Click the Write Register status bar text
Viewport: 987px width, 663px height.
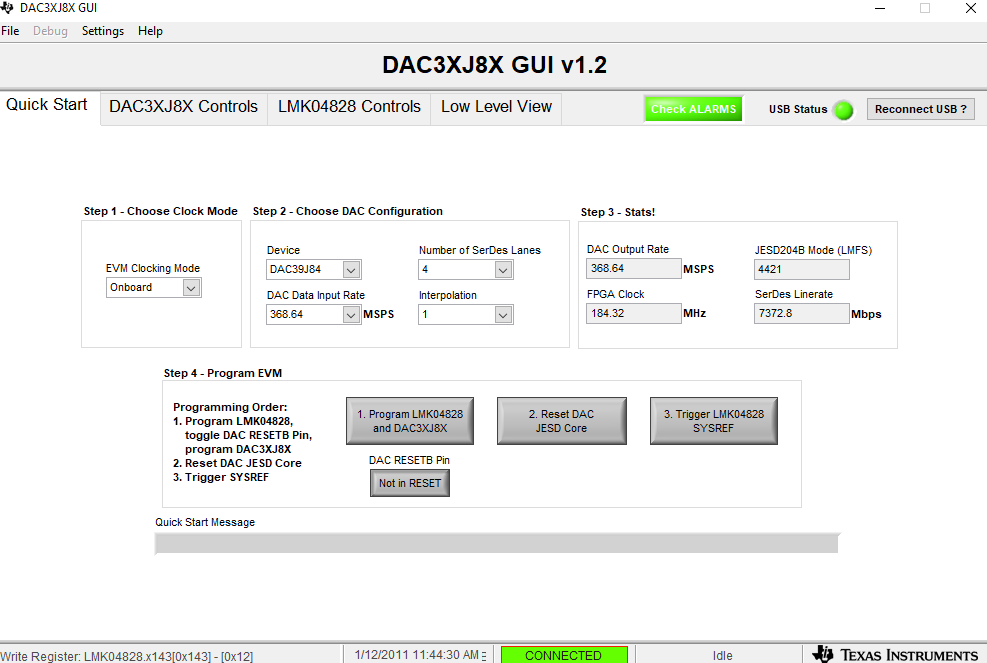point(127,656)
